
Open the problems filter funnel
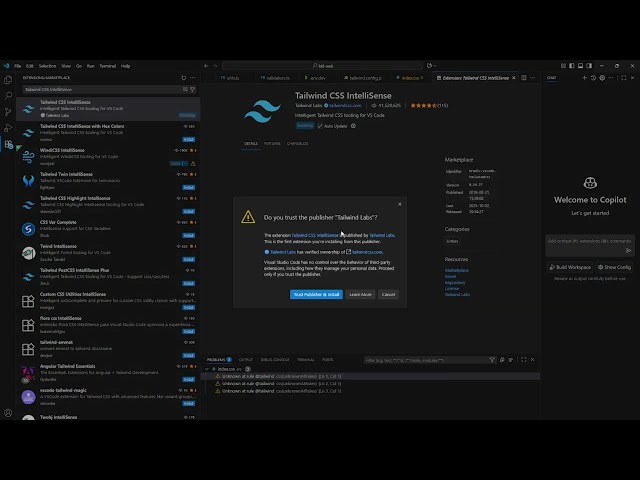(x=492, y=360)
